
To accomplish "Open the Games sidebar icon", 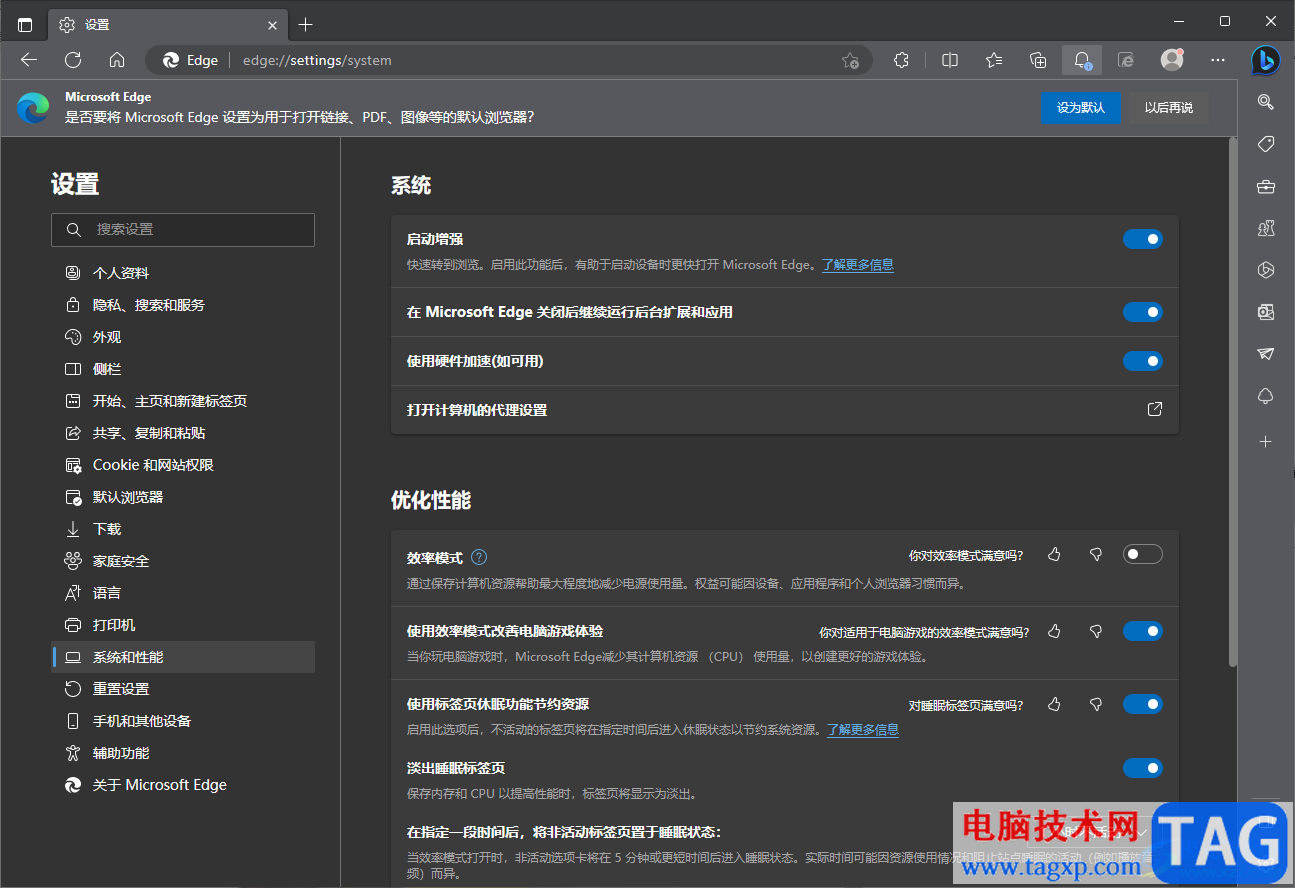I will tap(1265, 228).
